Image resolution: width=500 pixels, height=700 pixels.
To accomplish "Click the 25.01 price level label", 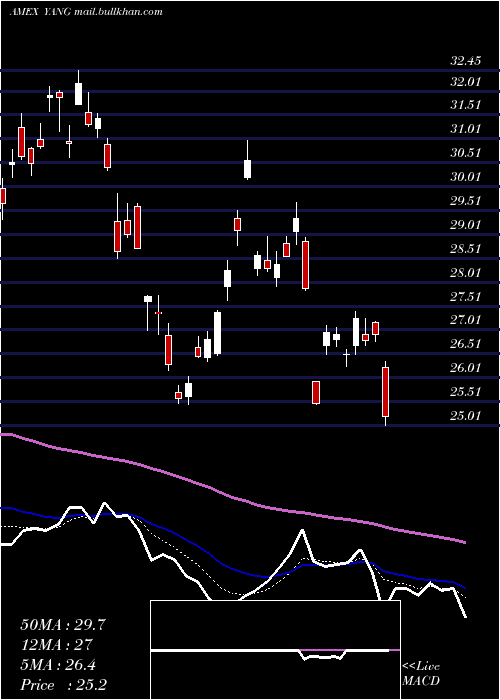I will click(x=466, y=416).
